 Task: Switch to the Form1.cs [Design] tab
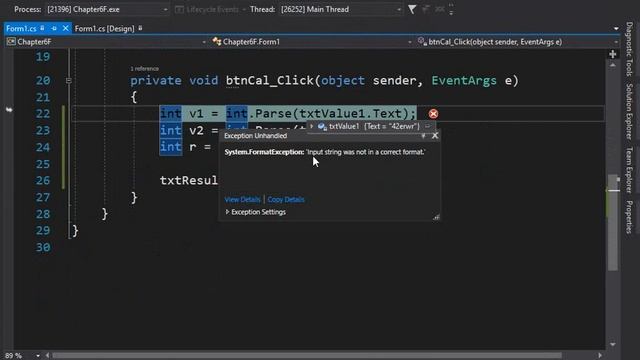click(x=104, y=29)
